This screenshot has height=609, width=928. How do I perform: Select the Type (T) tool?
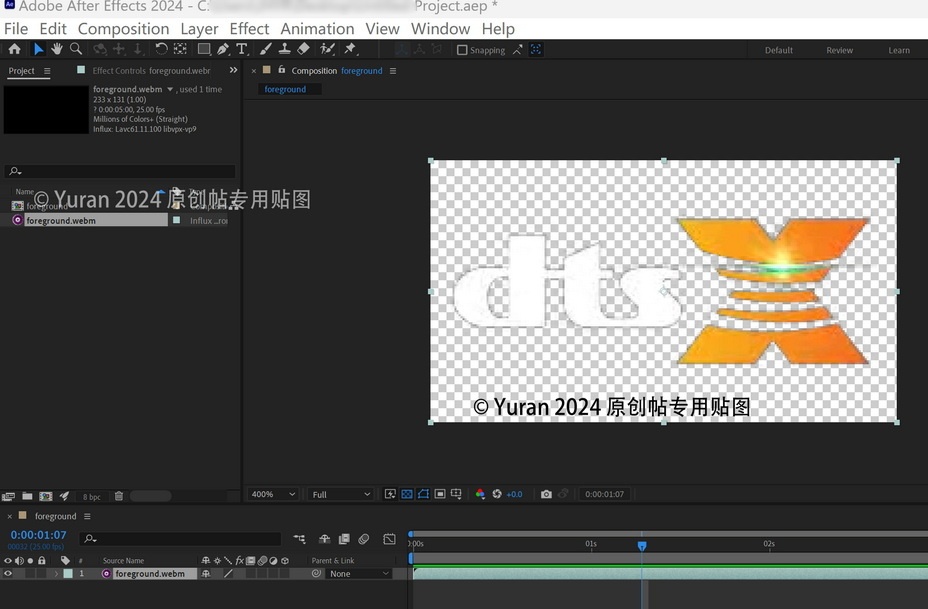tap(241, 49)
